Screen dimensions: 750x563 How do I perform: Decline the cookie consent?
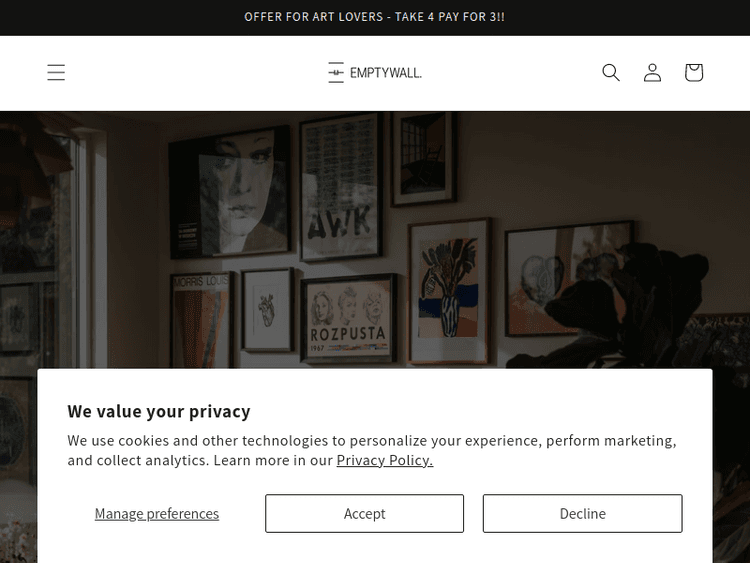(582, 514)
